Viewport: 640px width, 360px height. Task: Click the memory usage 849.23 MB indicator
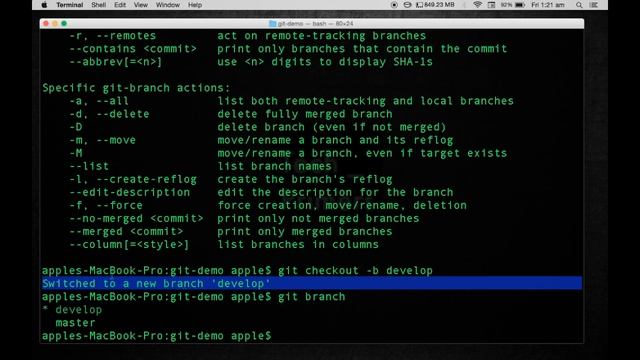point(435,5)
